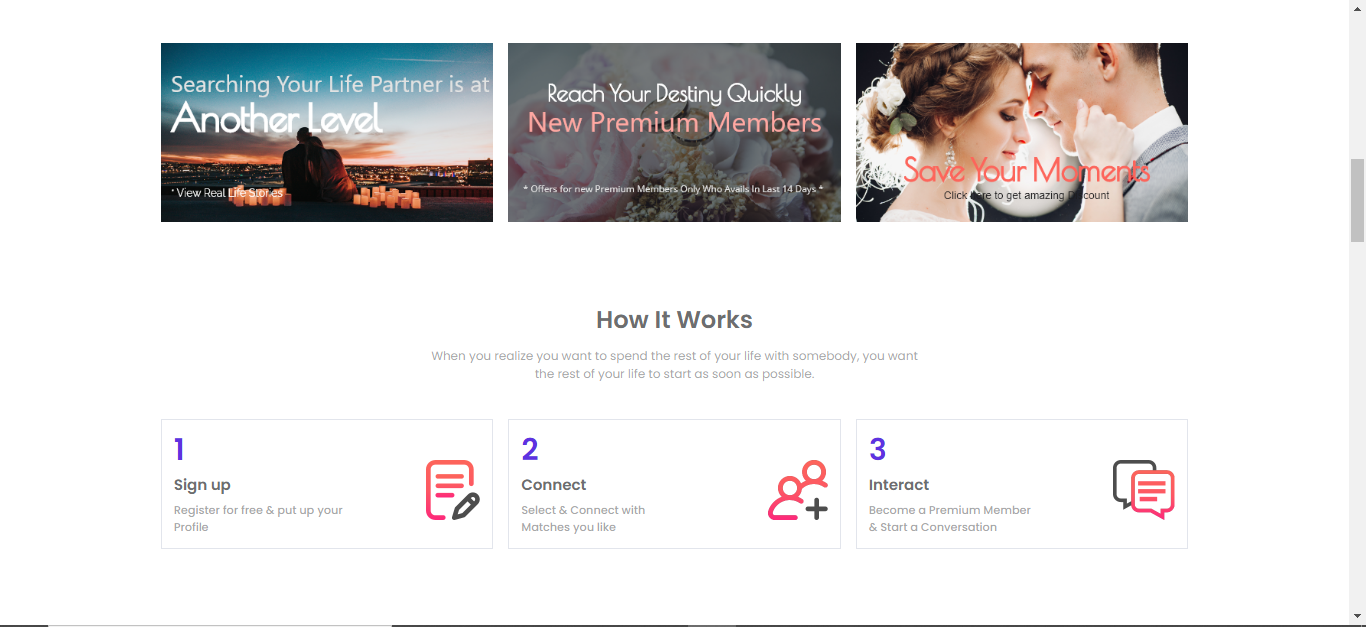This screenshot has width=1366, height=627.
Task: Select the "Interact" step heading
Action: click(899, 485)
